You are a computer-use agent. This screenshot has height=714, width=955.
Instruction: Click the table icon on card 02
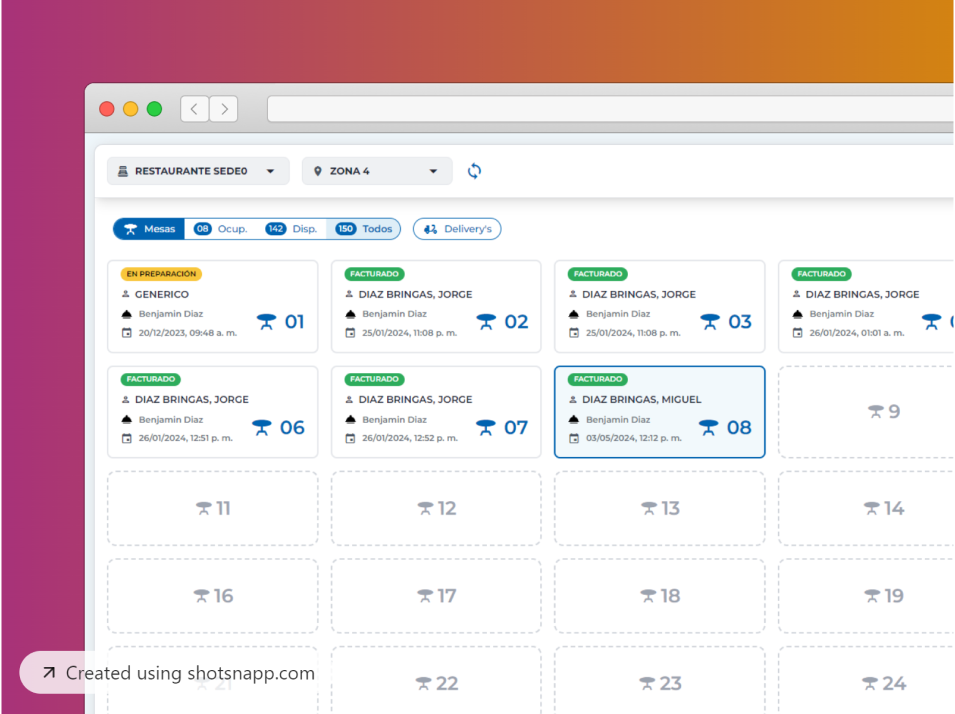(x=486, y=322)
